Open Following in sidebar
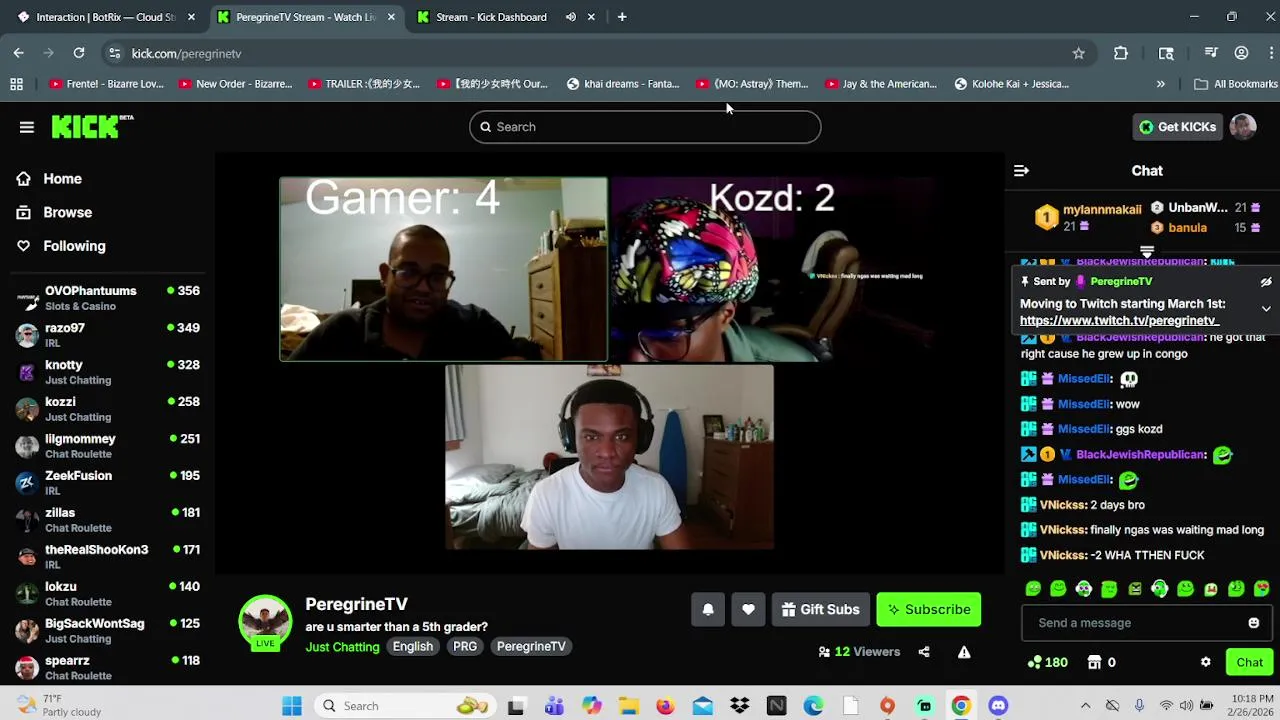 (x=74, y=246)
